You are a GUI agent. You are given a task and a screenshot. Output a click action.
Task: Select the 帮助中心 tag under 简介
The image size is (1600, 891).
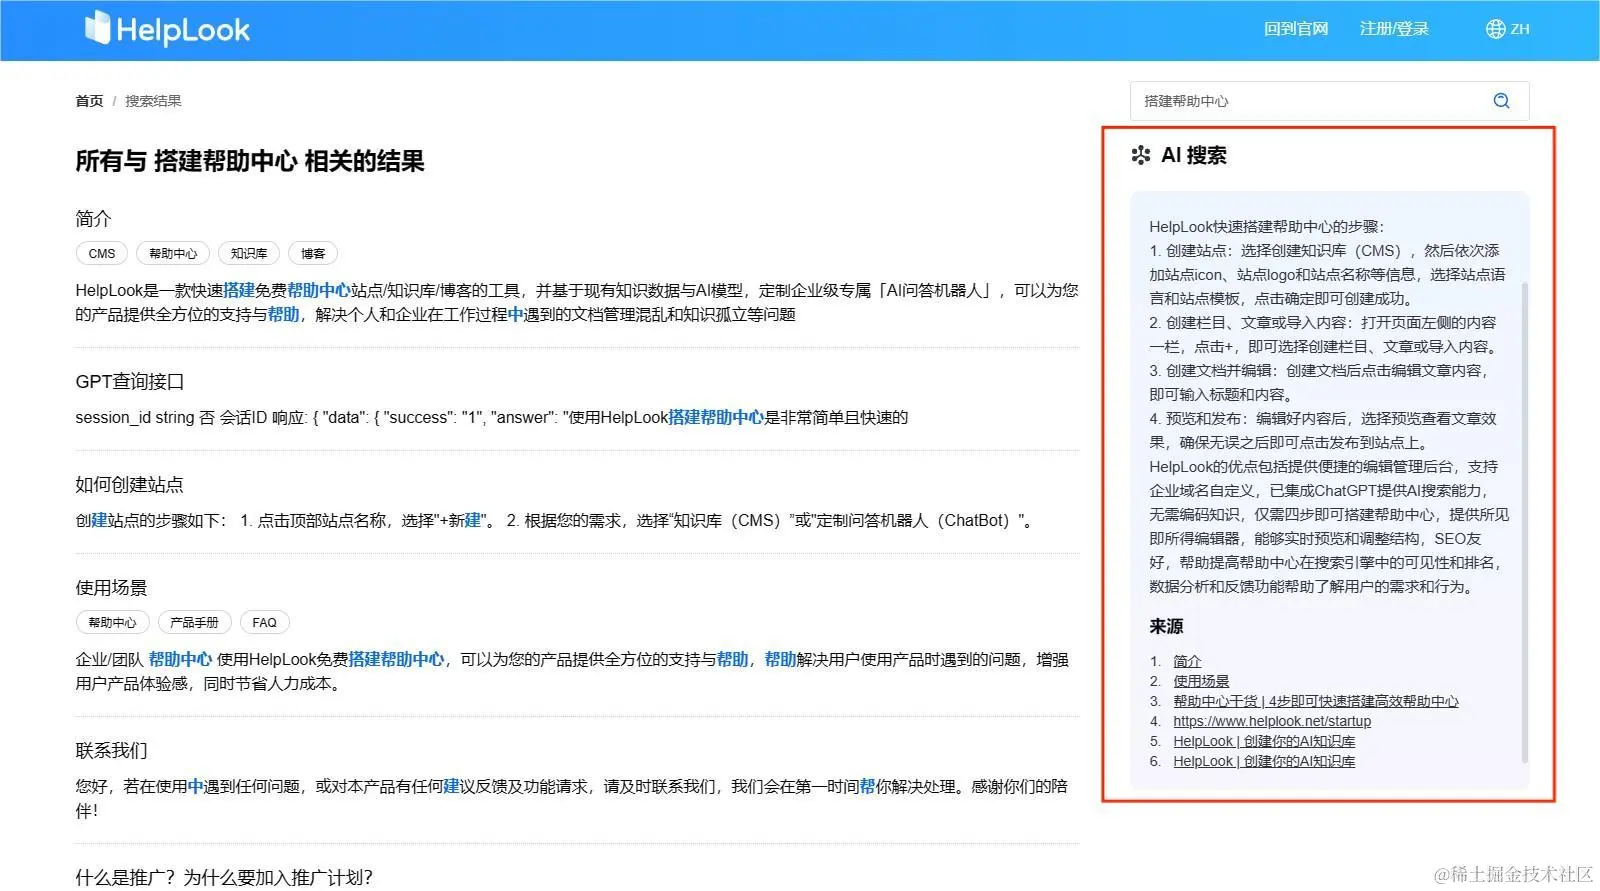tap(173, 254)
